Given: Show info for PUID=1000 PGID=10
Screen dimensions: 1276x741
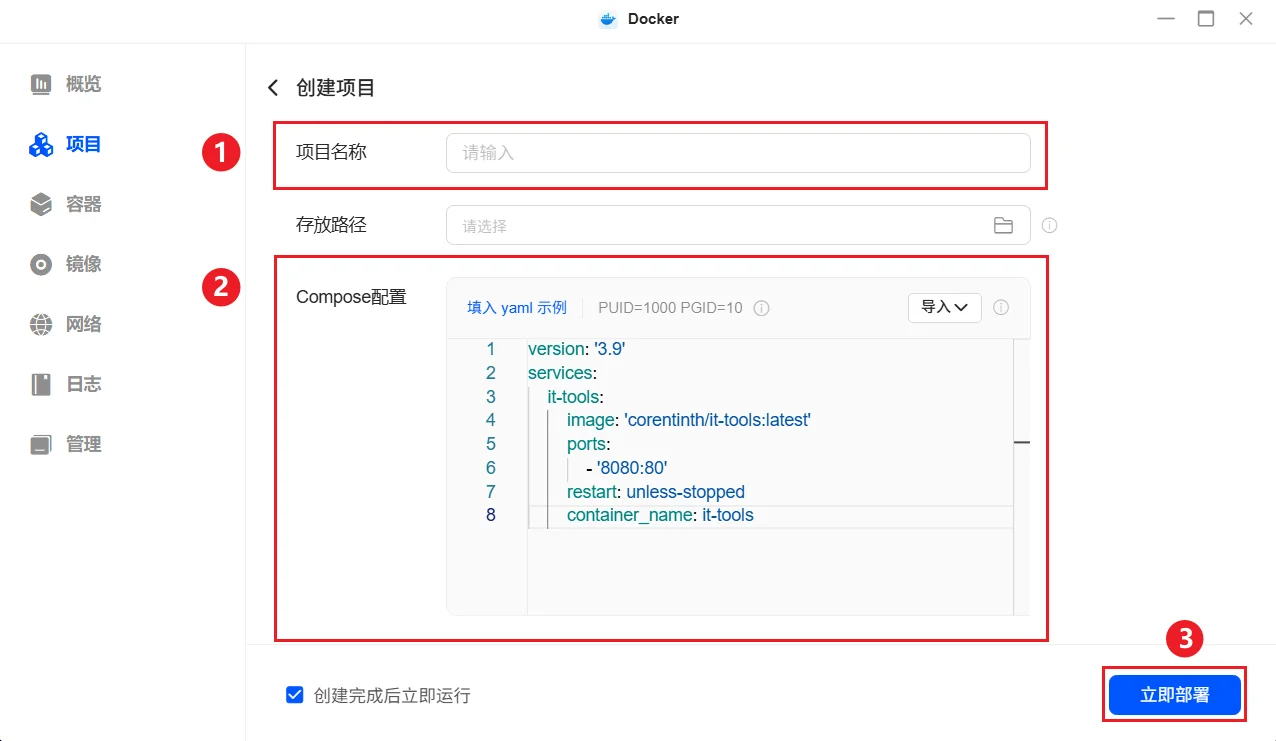Looking at the screenshot, I should click(761, 308).
